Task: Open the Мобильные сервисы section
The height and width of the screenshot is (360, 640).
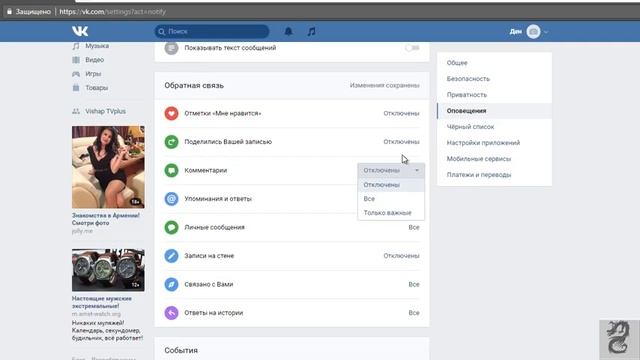Action: pos(494,159)
